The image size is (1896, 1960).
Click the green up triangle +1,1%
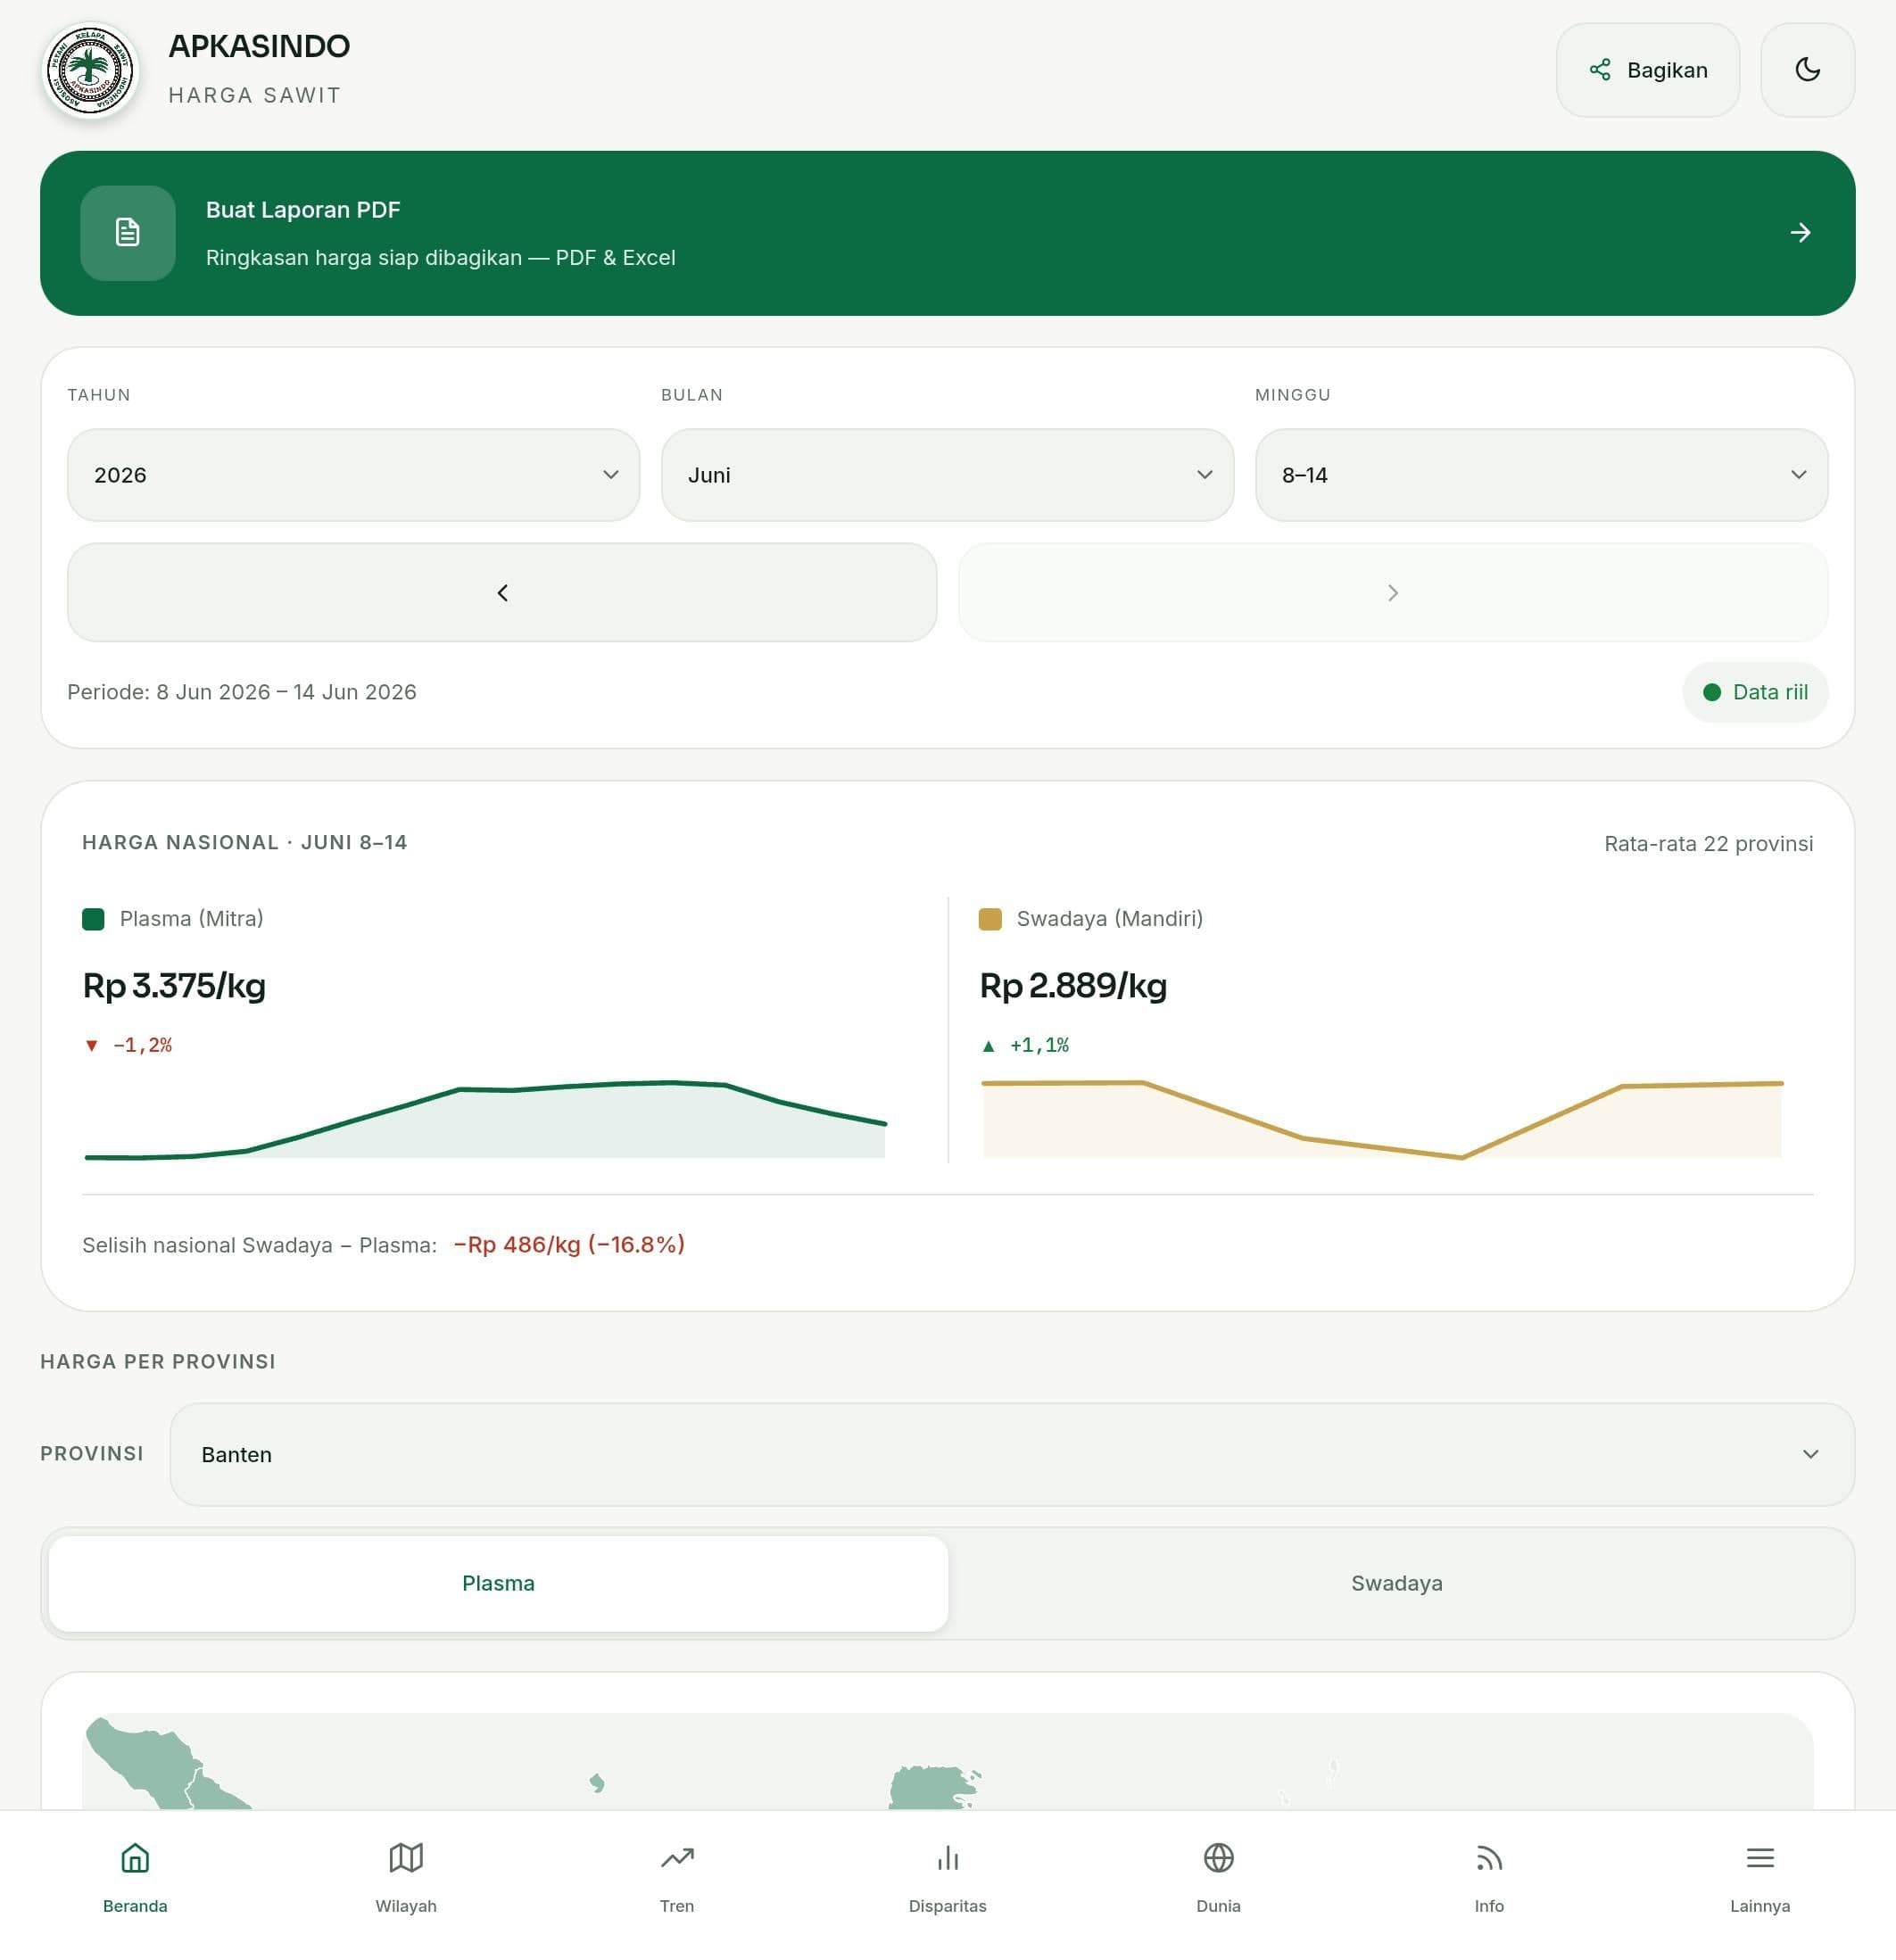tap(988, 1045)
